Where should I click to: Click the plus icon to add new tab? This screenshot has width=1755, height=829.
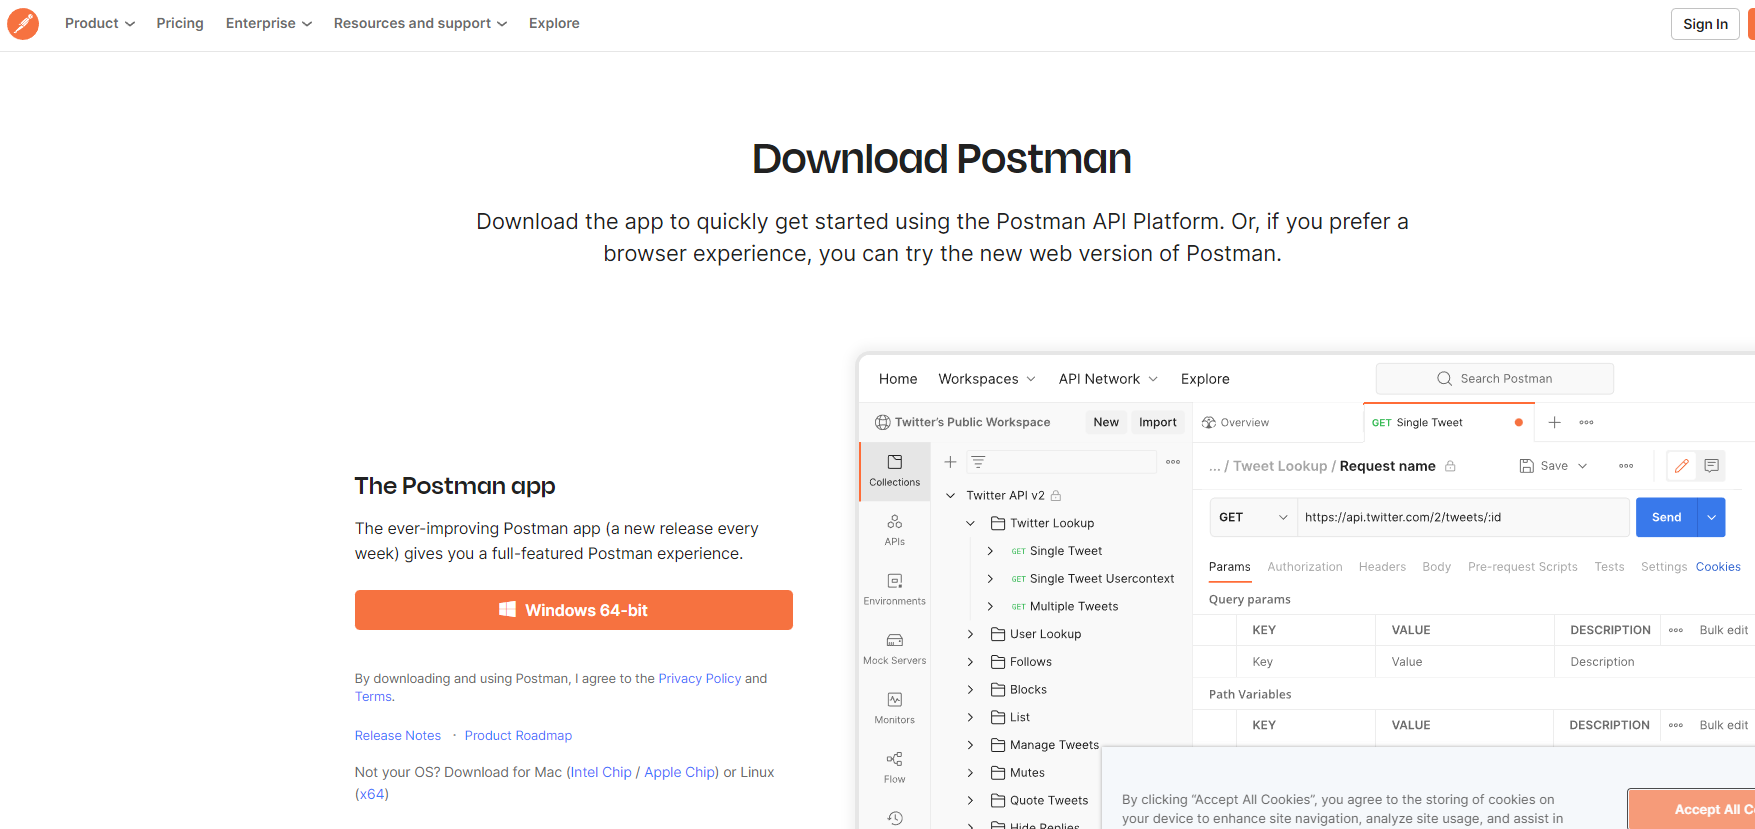tap(1555, 423)
